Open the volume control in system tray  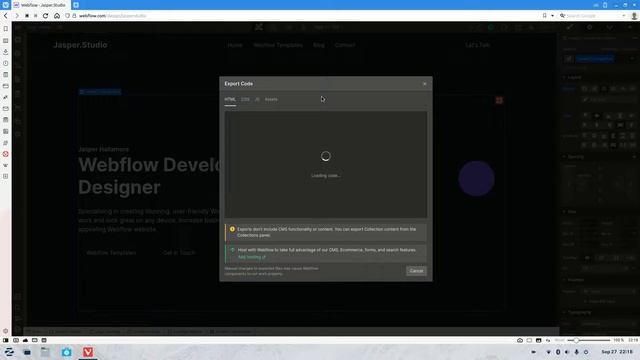pos(567,352)
